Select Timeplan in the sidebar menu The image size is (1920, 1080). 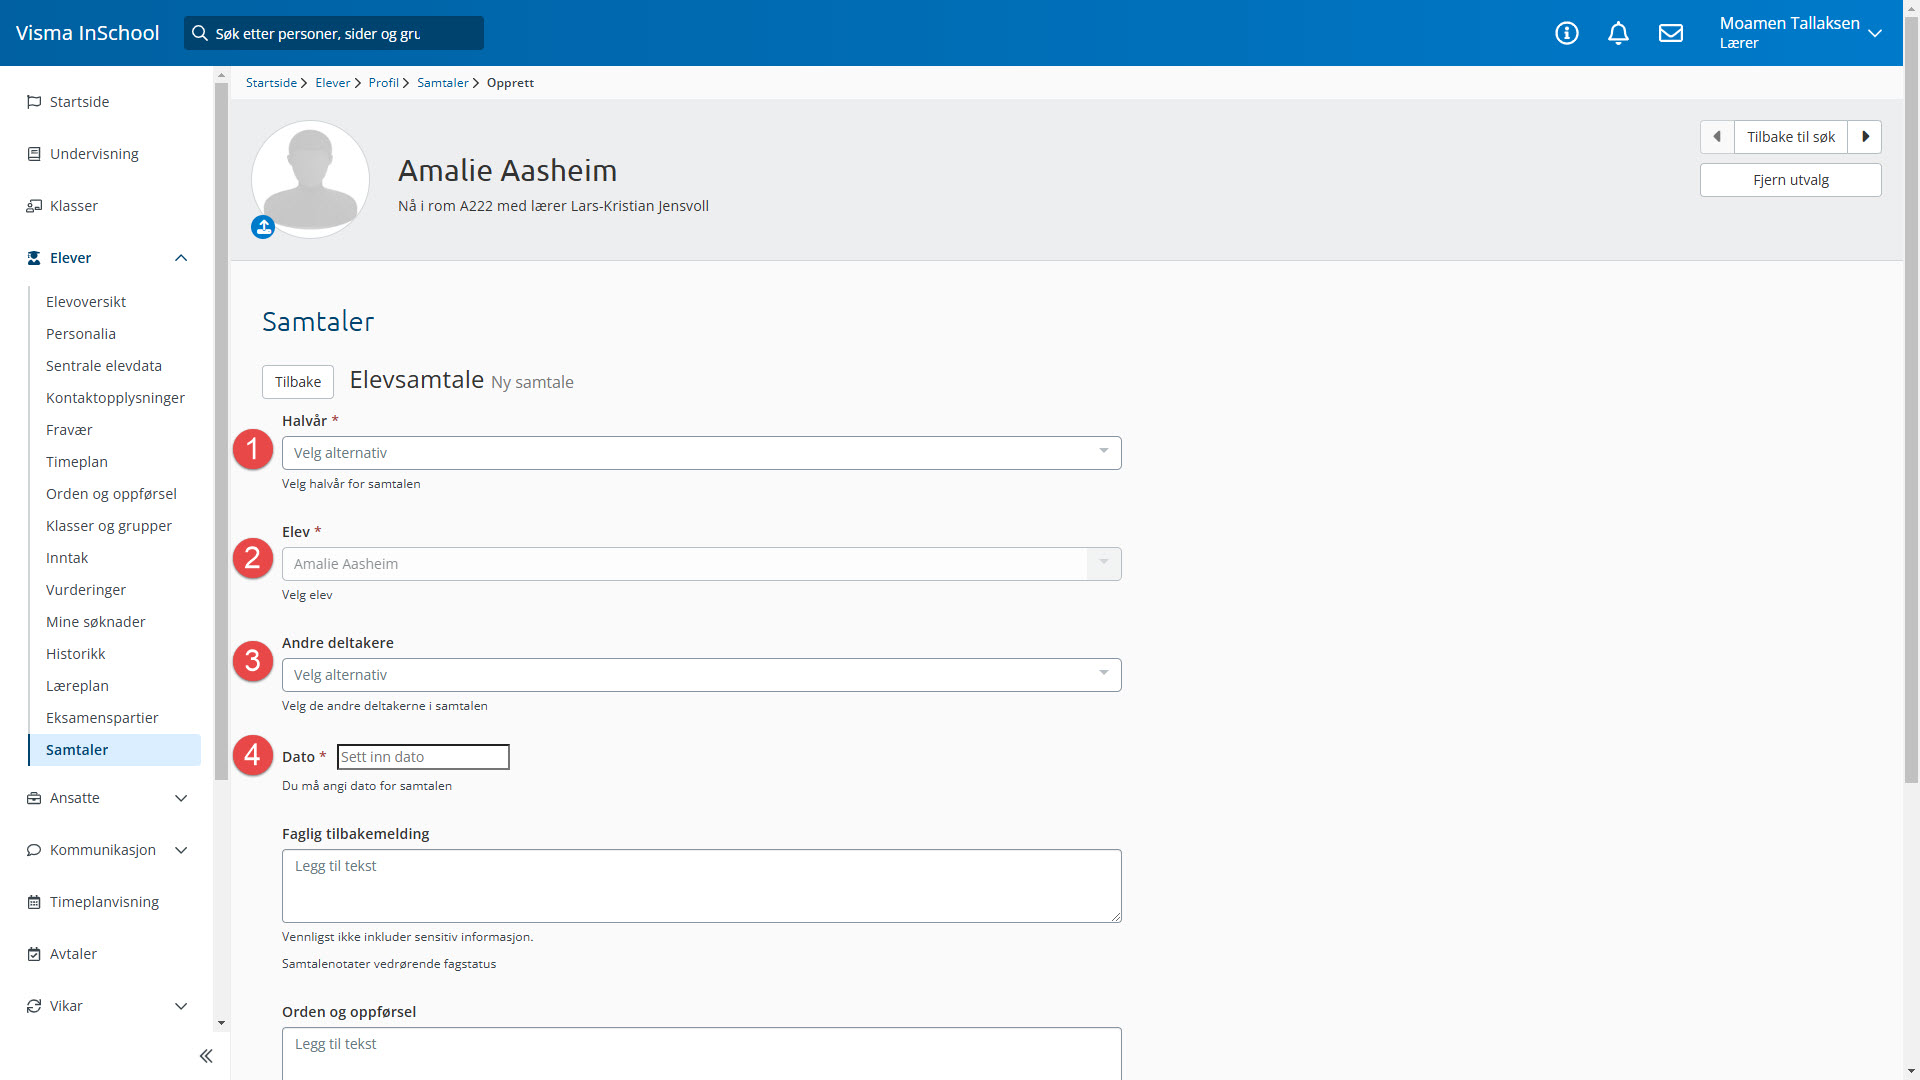tap(77, 462)
